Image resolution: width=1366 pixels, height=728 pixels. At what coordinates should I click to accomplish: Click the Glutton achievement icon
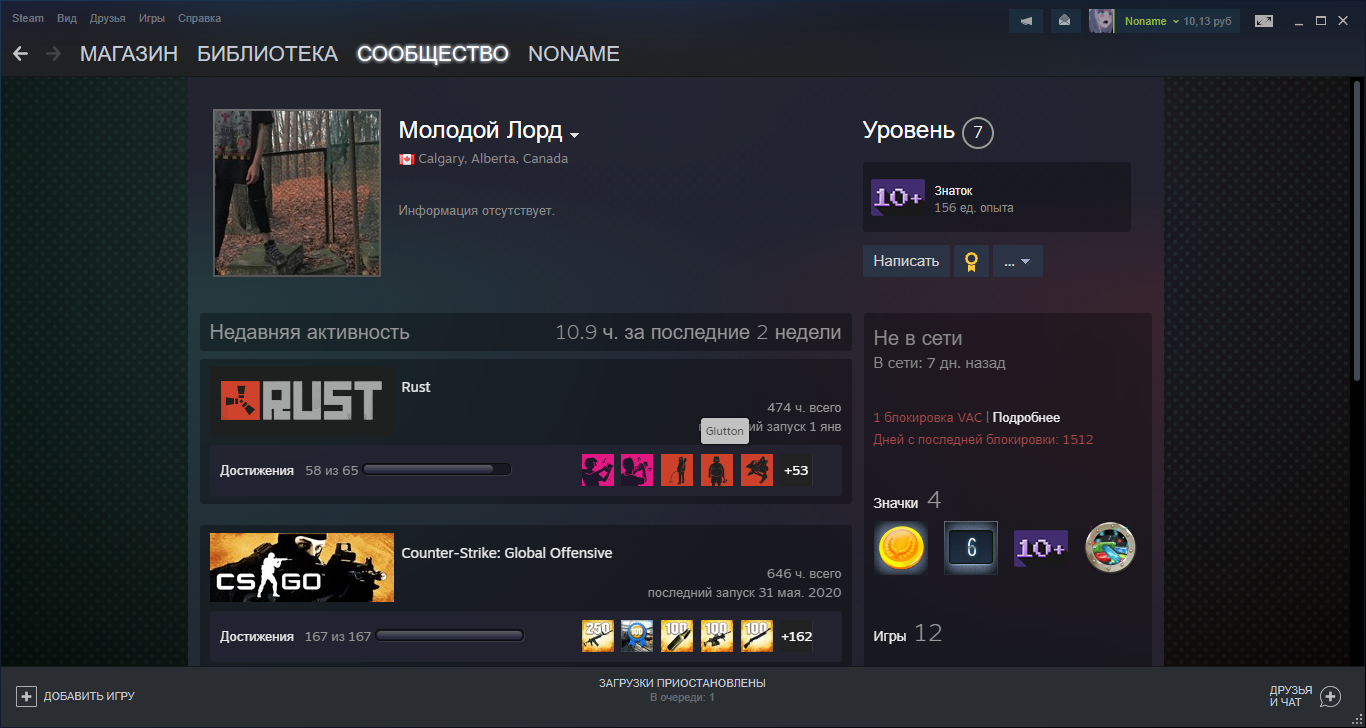(x=717, y=470)
